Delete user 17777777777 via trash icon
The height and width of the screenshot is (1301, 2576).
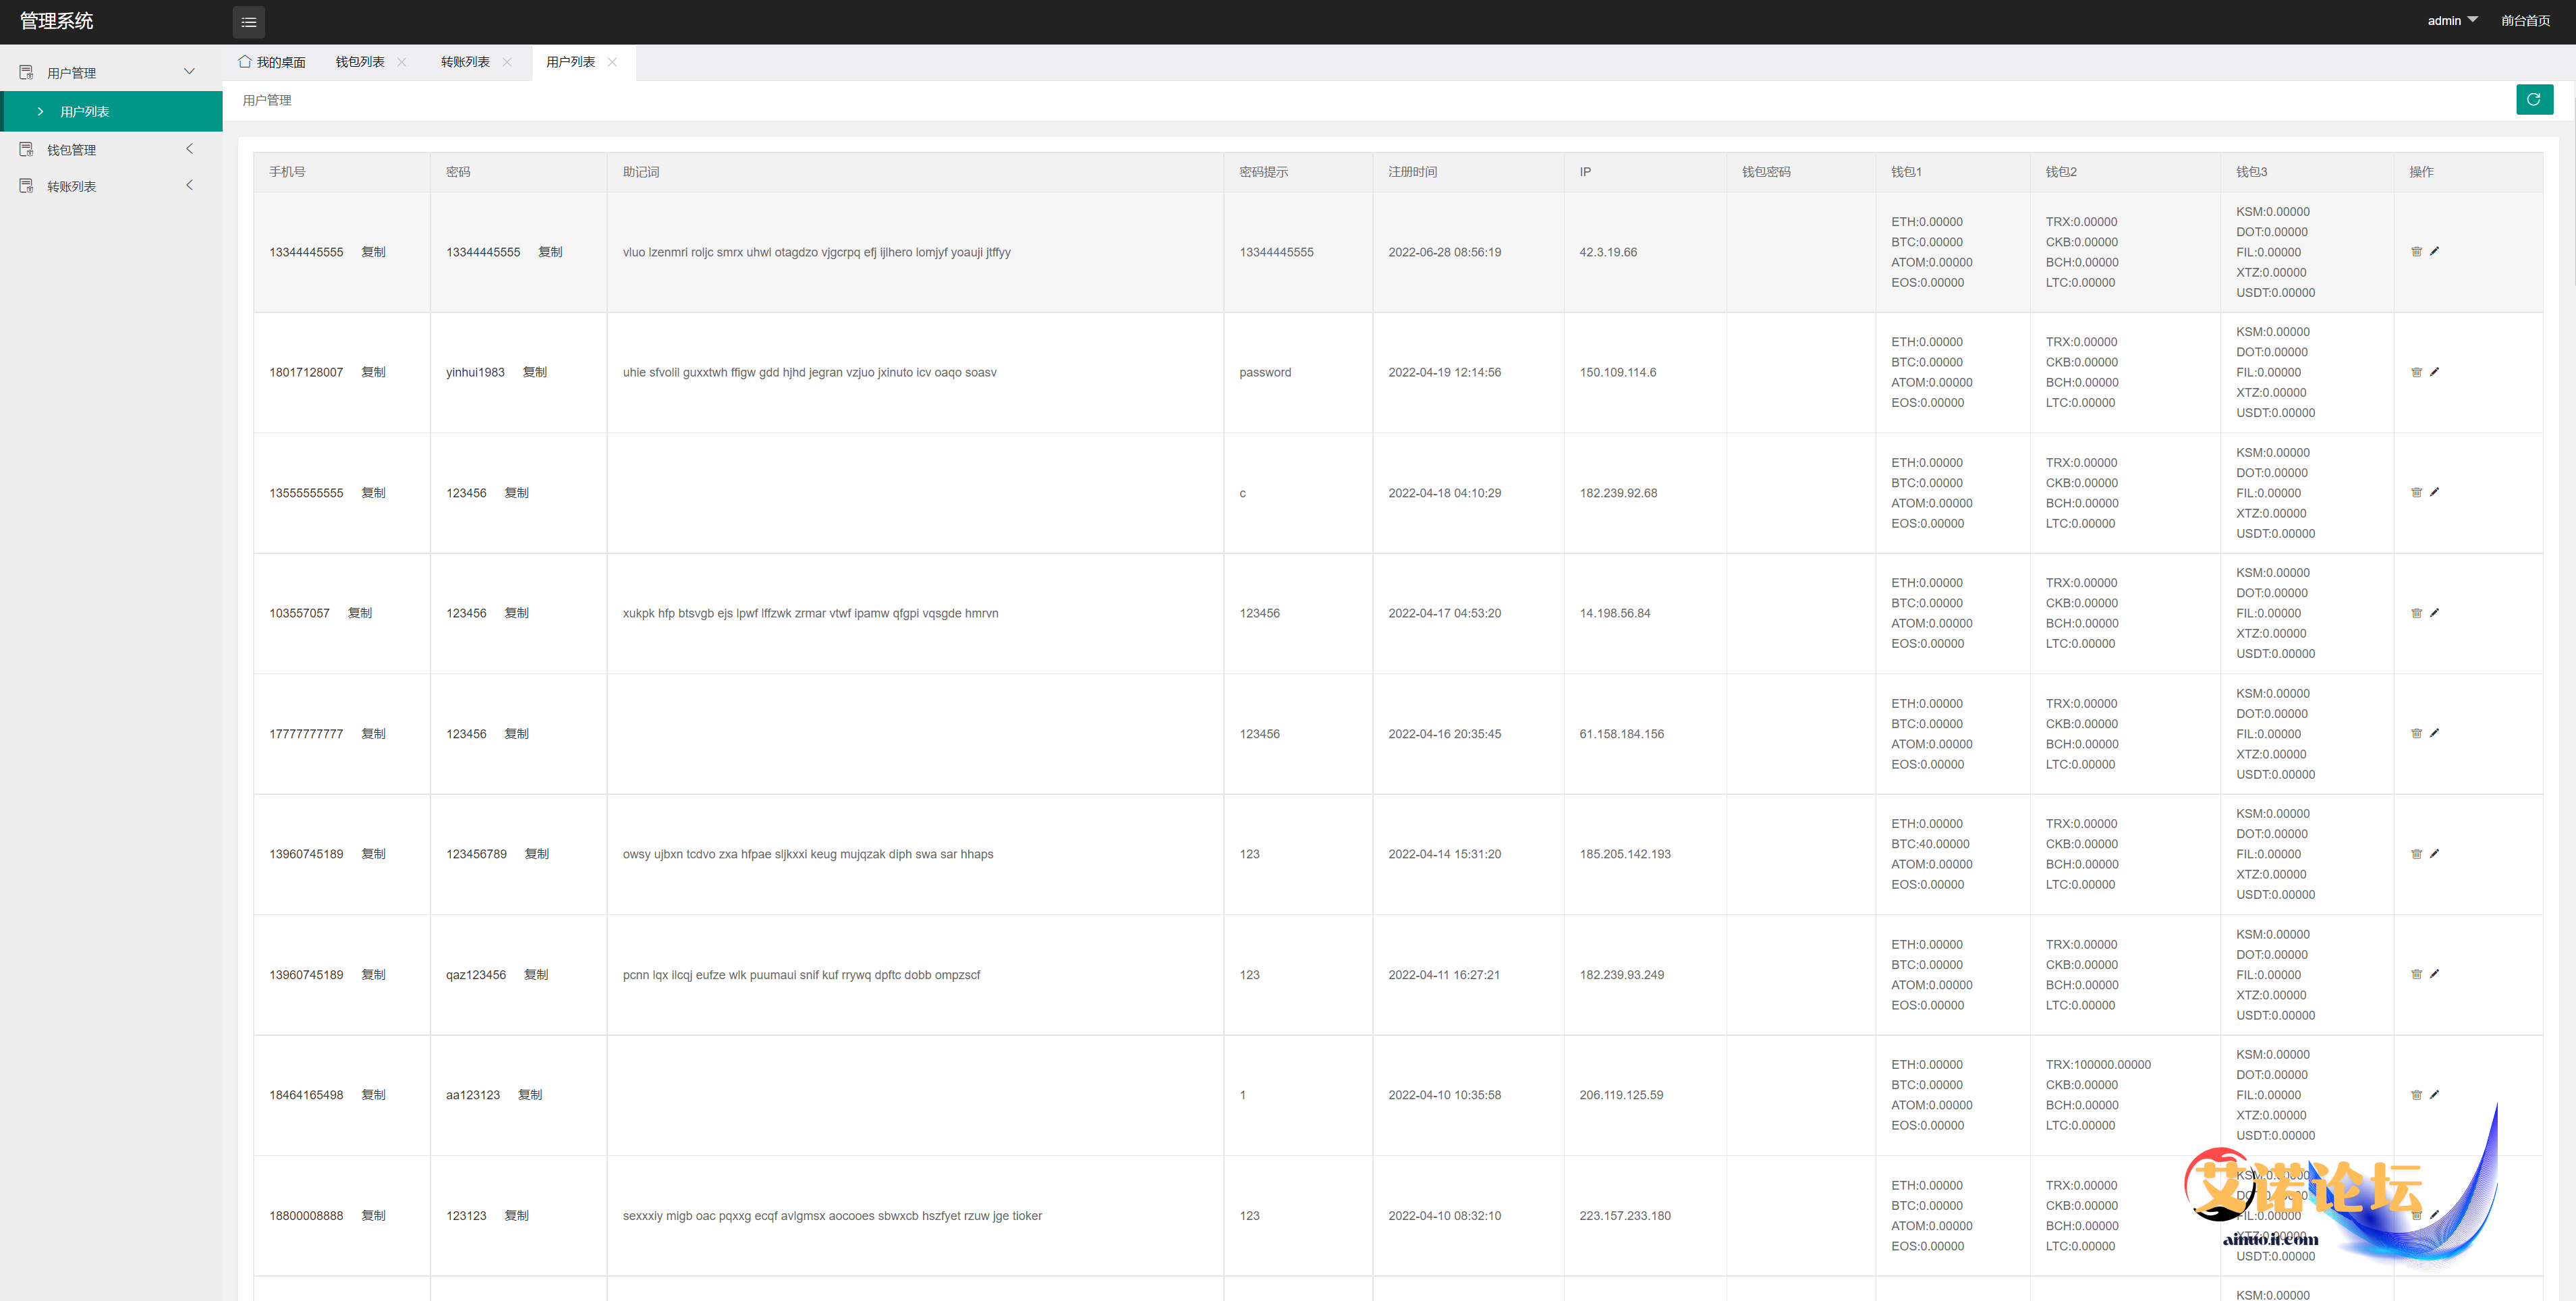tap(2416, 733)
